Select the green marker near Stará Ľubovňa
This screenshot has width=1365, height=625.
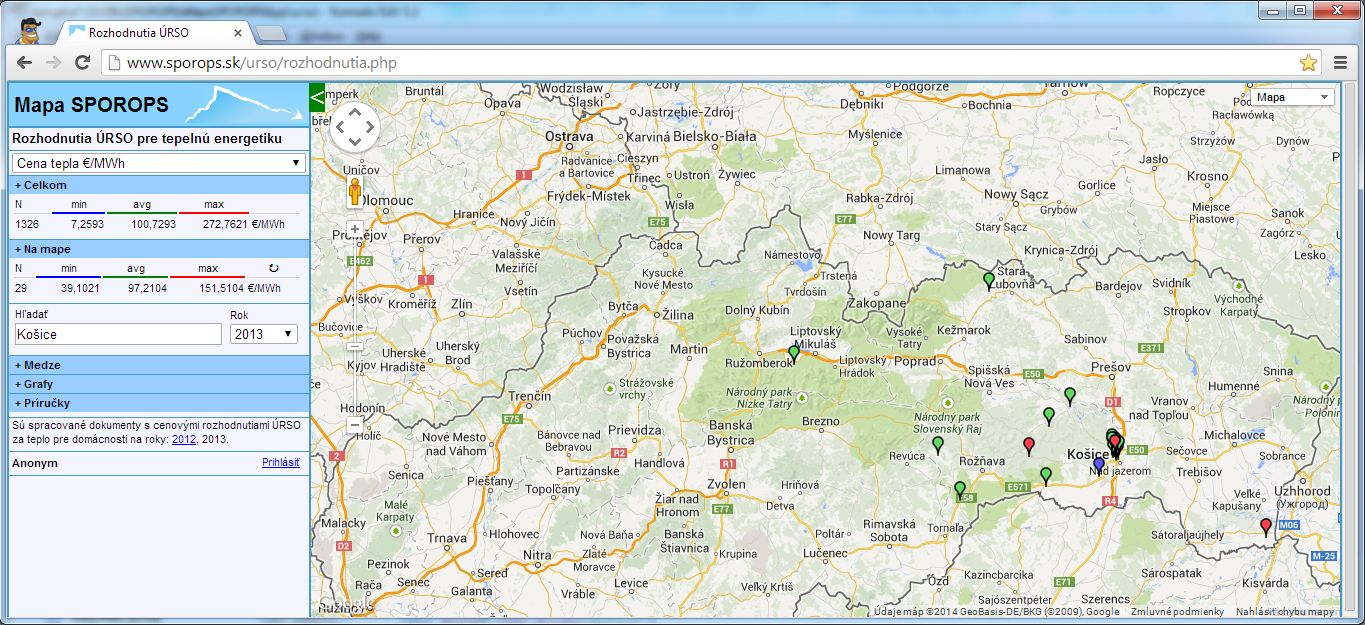(989, 280)
